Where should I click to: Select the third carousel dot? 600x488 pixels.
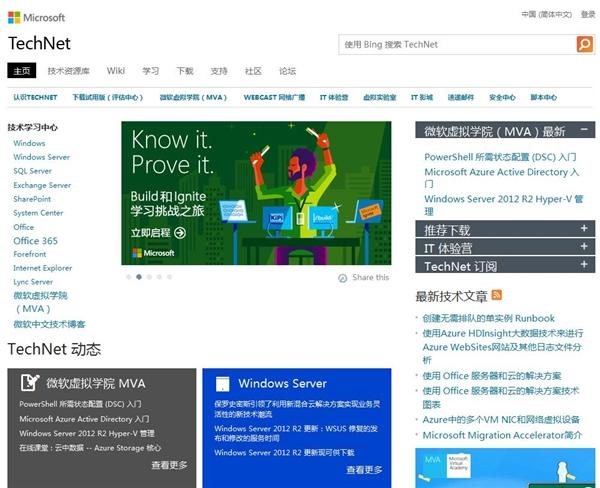click(x=149, y=277)
